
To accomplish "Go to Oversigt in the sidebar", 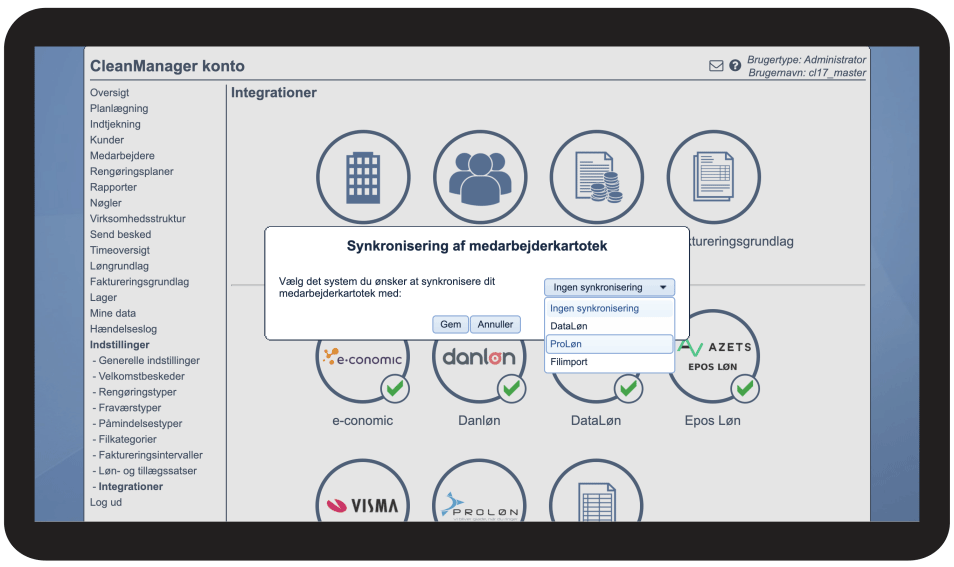I will (x=110, y=92).
